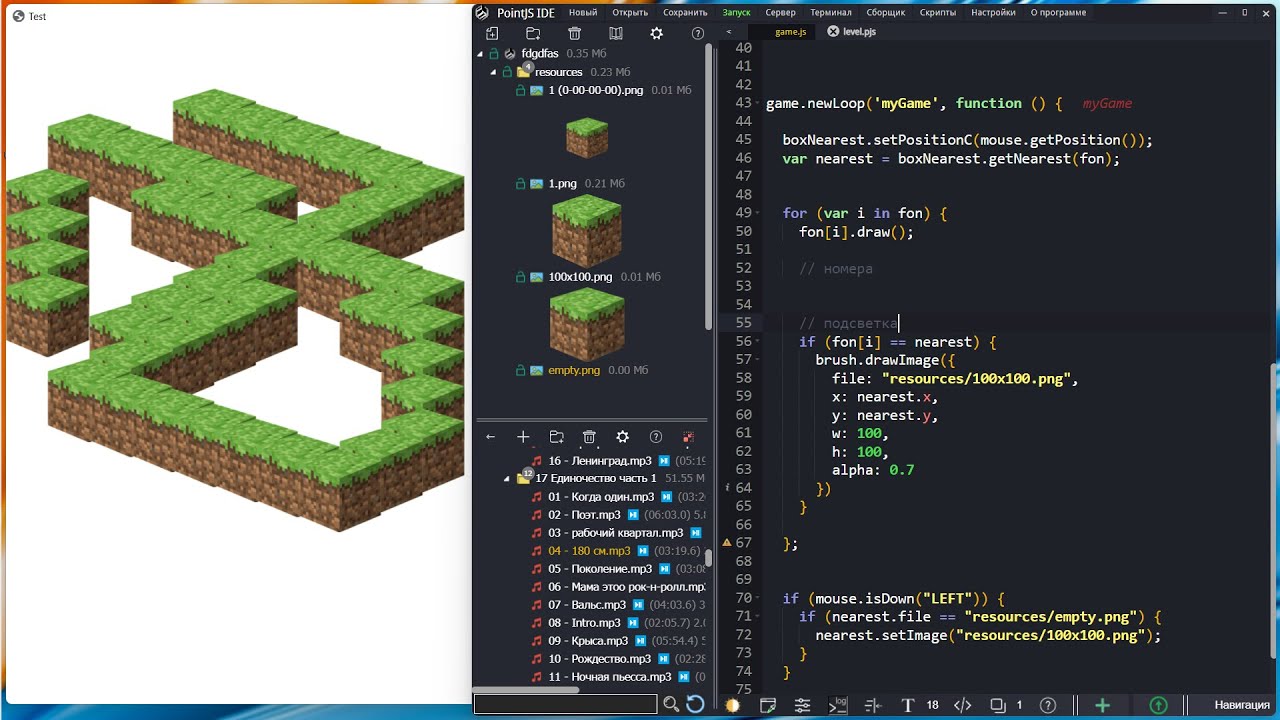Toggle lock on empty.png file
Screen dimensions: 1280x720
pos(520,370)
